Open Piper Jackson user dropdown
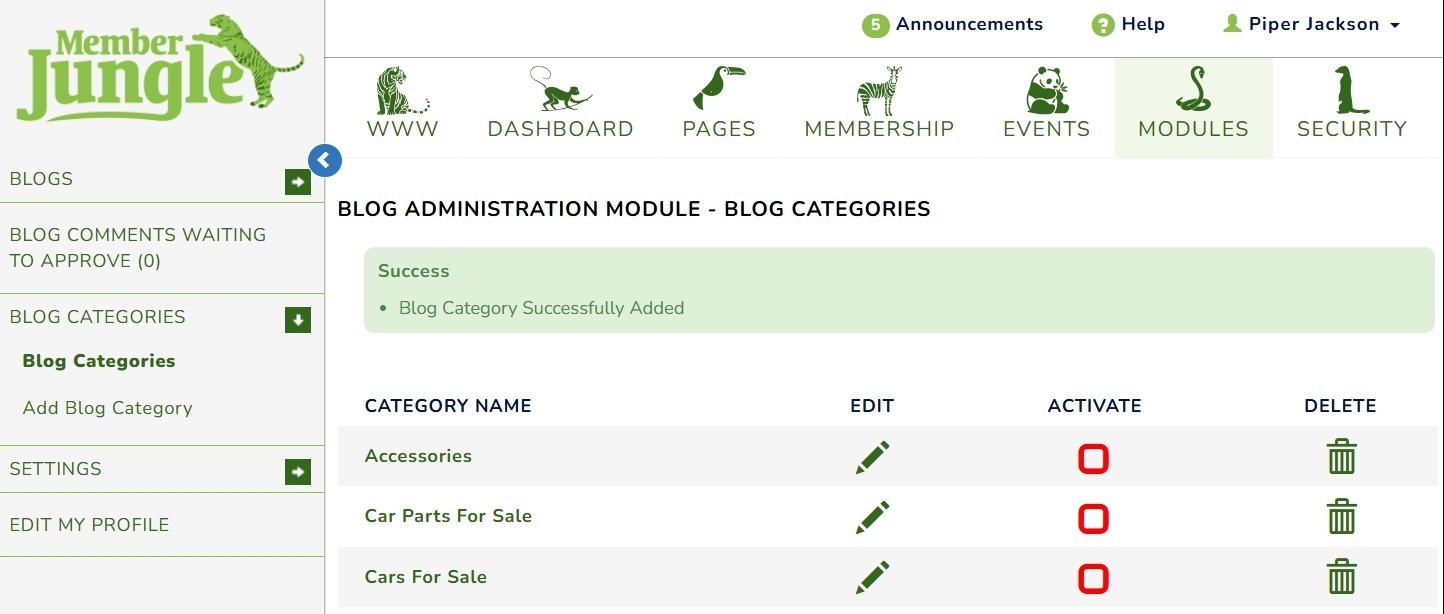The image size is (1444, 614). [x=1313, y=25]
